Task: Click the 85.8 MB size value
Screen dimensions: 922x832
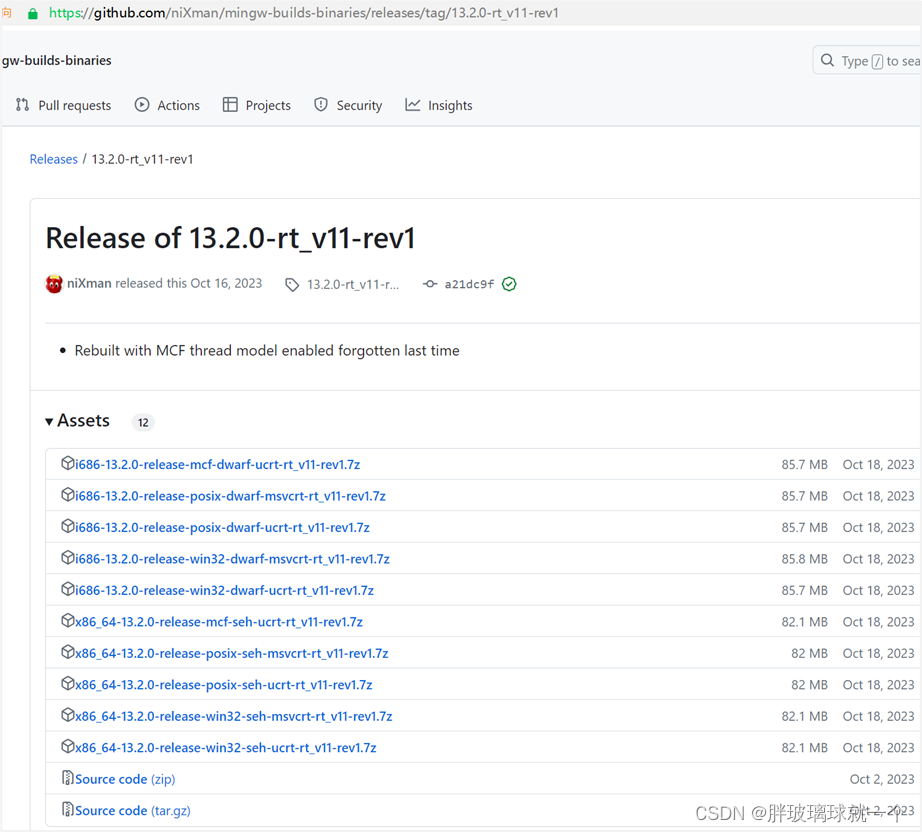Action: (804, 559)
